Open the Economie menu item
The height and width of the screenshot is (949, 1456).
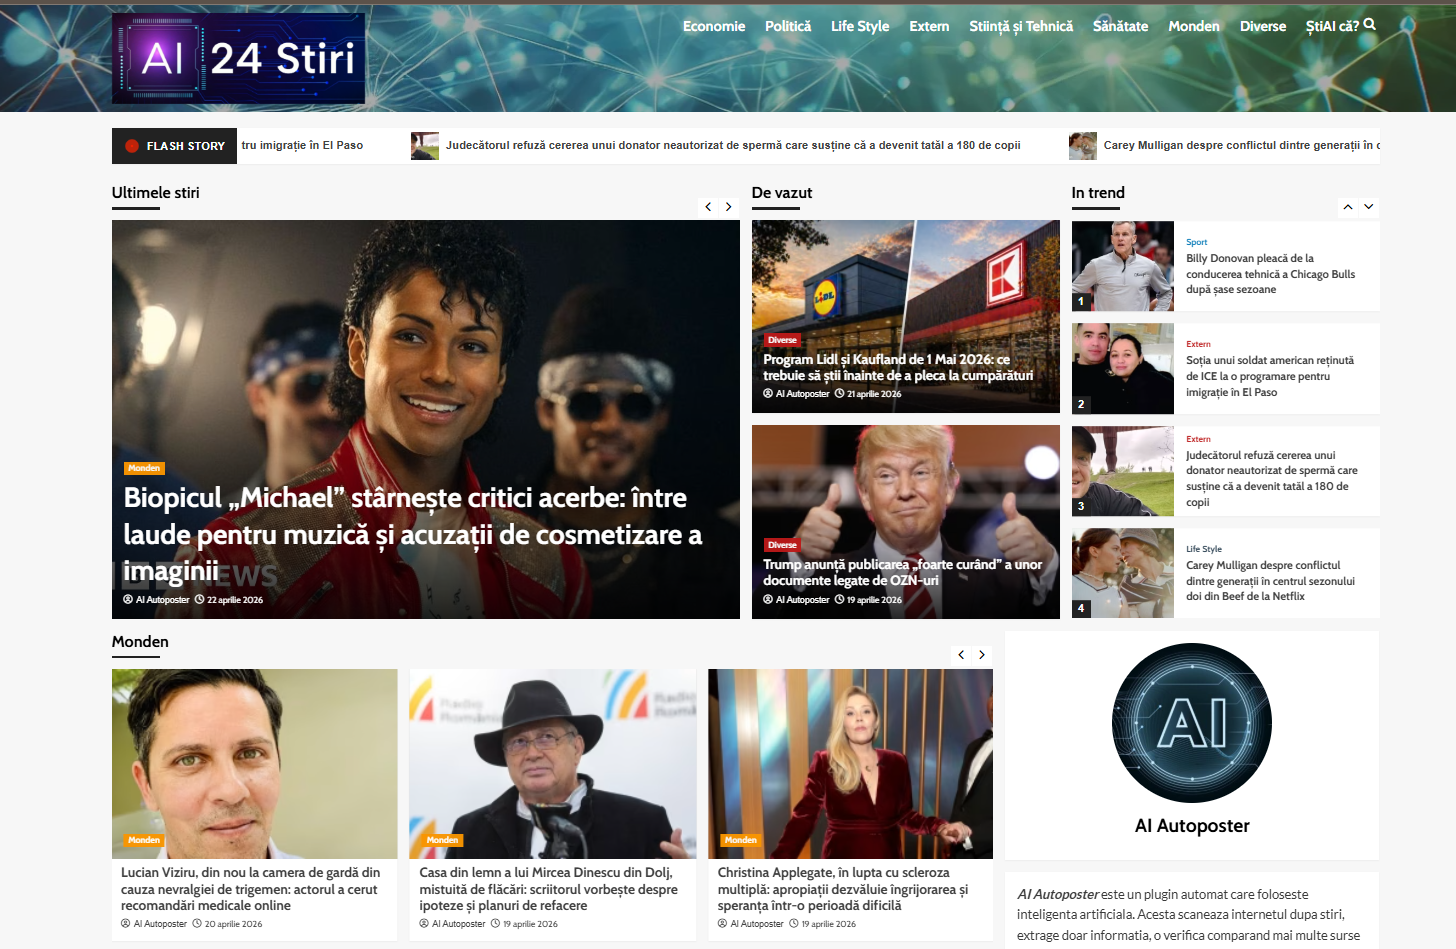[714, 26]
